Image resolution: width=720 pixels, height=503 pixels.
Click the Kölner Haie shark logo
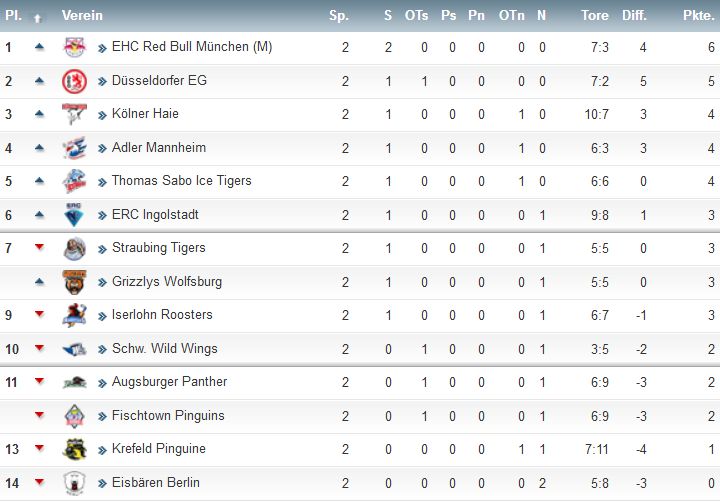pyautogui.click(x=74, y=114)
